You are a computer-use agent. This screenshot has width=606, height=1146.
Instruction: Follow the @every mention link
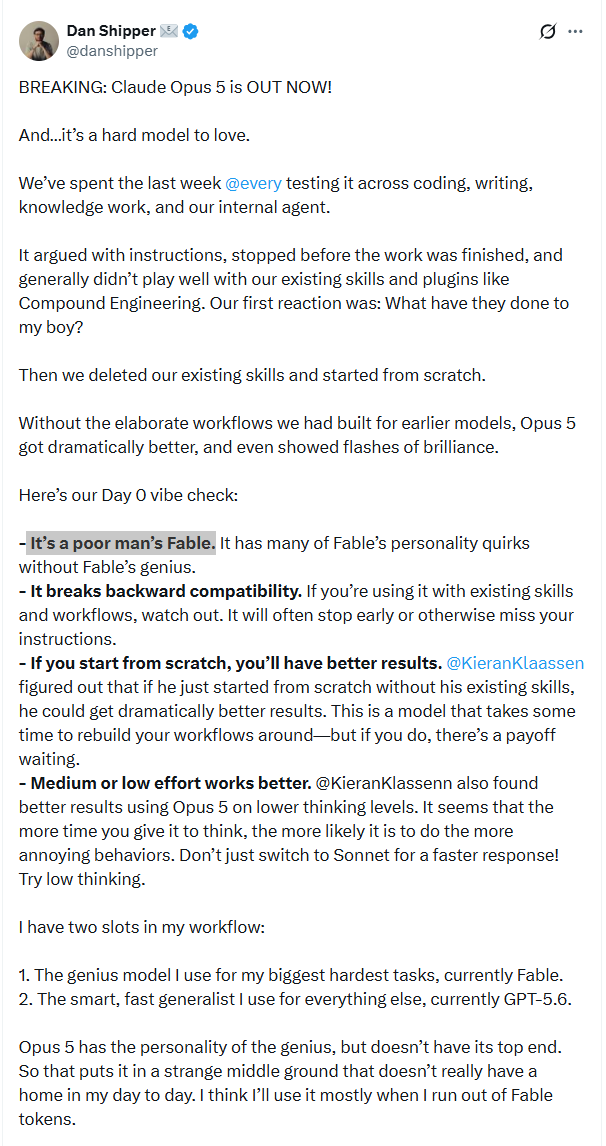tap(253, 183)
